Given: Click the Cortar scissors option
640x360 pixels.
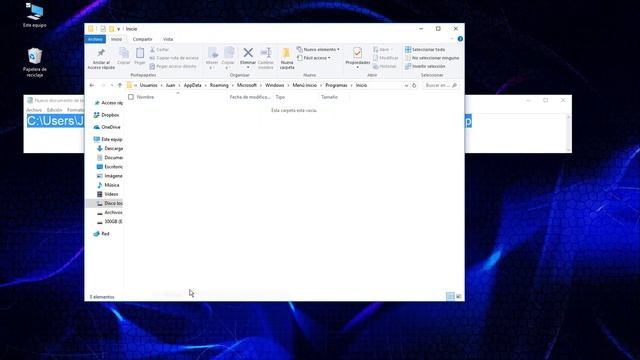Looking at the screenshot, I should point(159,49).
